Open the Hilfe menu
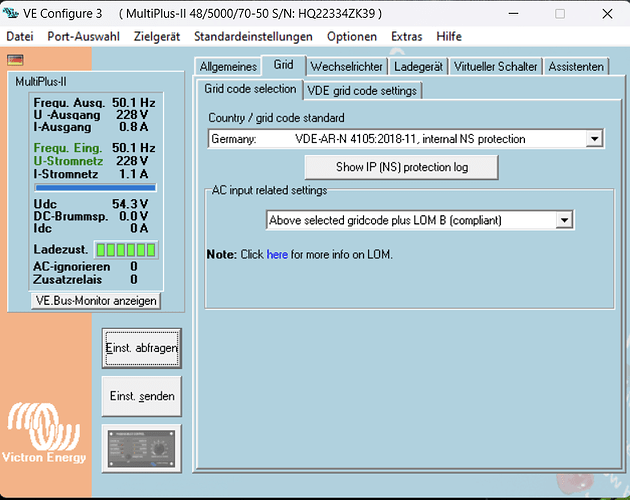Screen dimensions: 630x500 click(x=449, y=37)
